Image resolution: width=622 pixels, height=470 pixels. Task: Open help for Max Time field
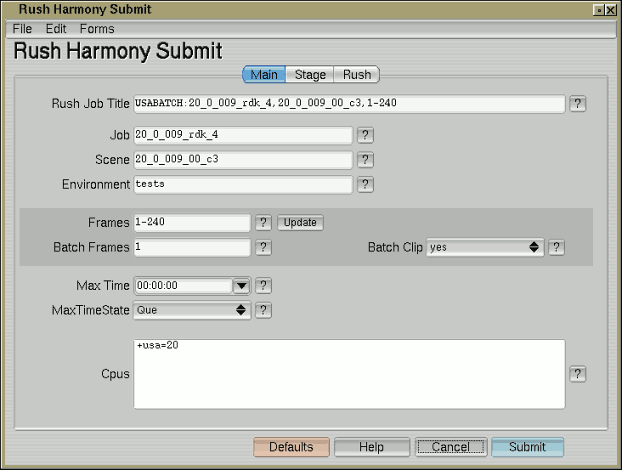tap(263, 286)
